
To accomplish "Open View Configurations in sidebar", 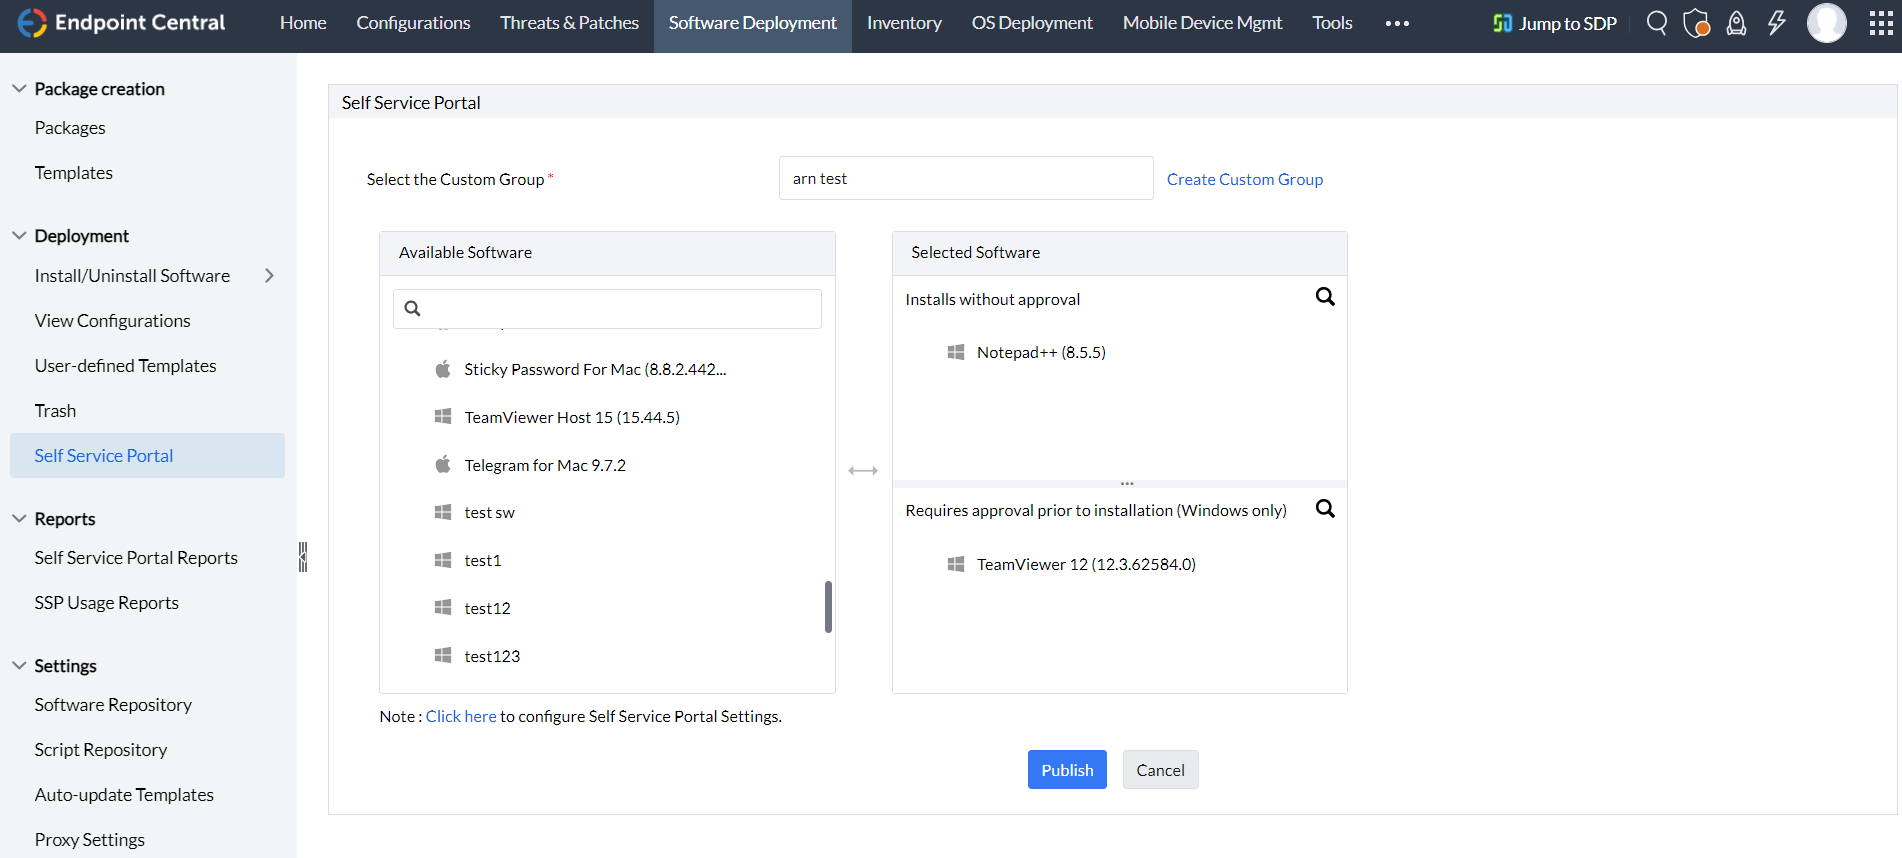I will point(112,321).
